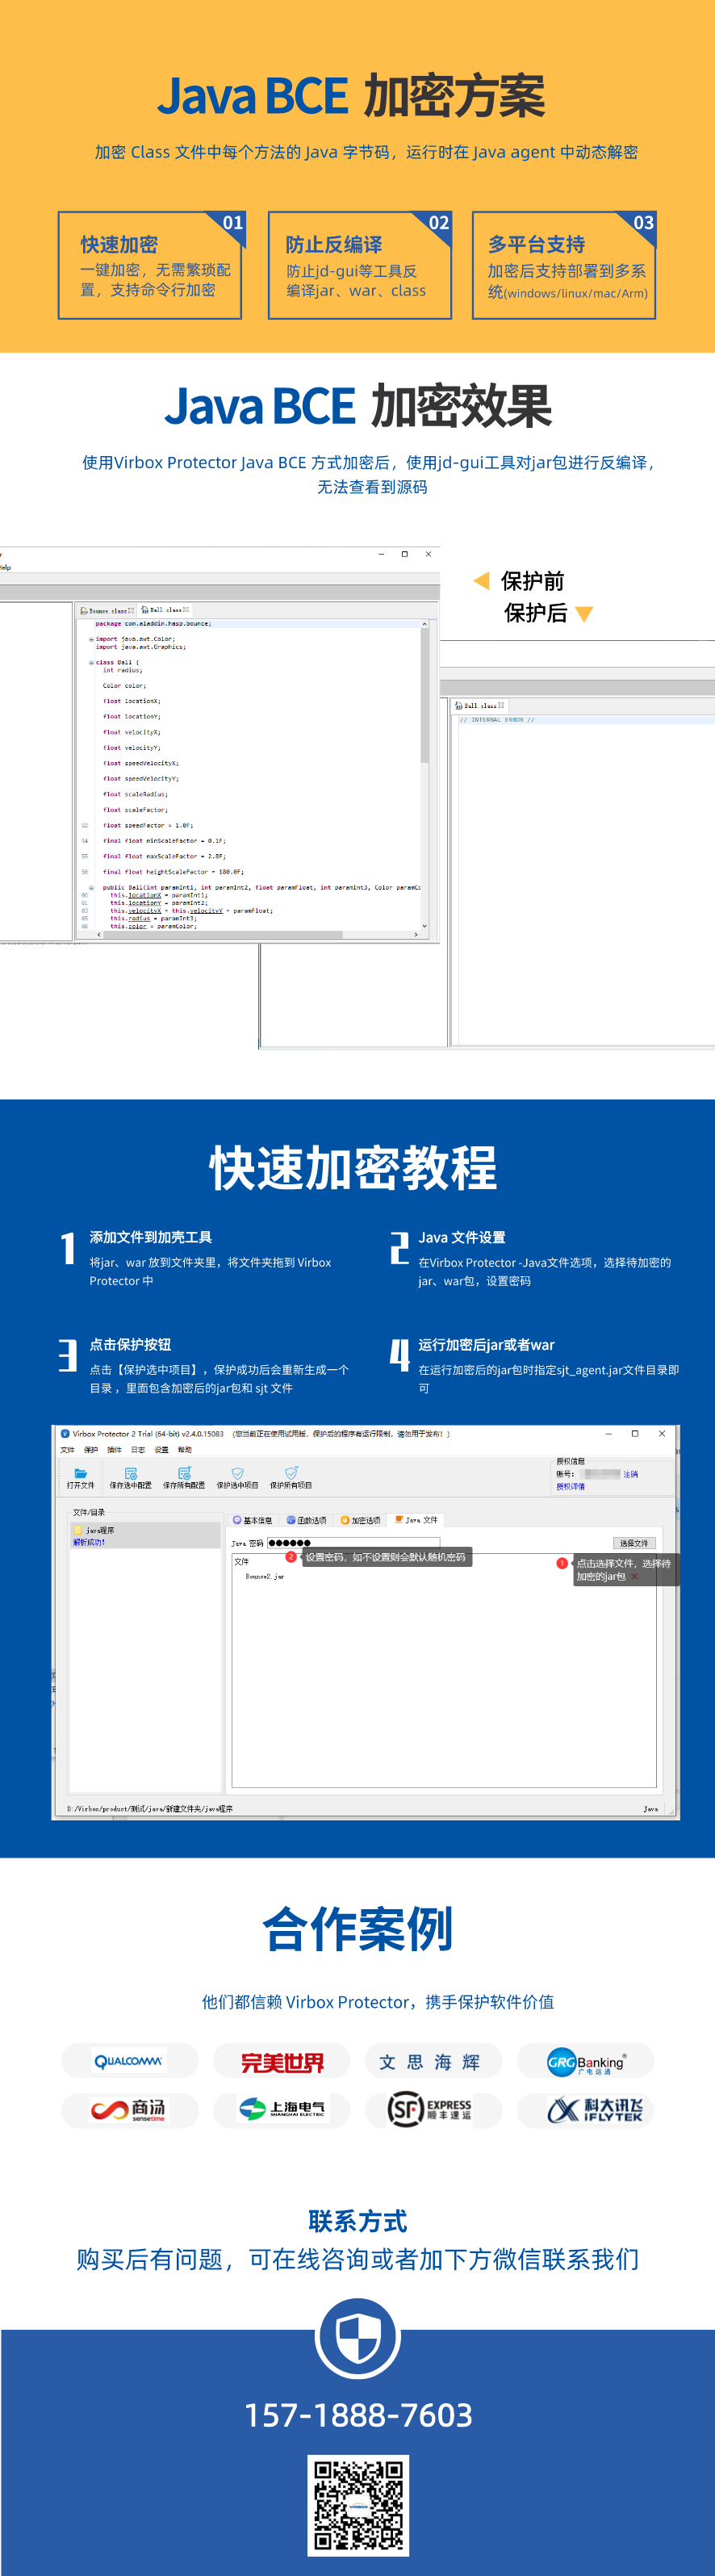The width and height of the screenshot is (715, 2576).
Task: Click the Qualcomm partner logo
Action: click(x=130, y=2061)
